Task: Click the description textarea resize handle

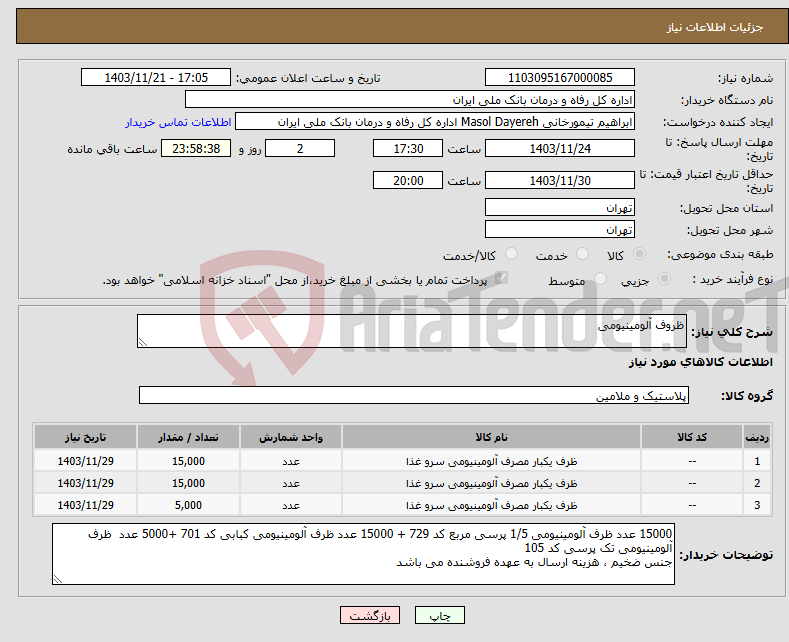Action: pos(143,342)
